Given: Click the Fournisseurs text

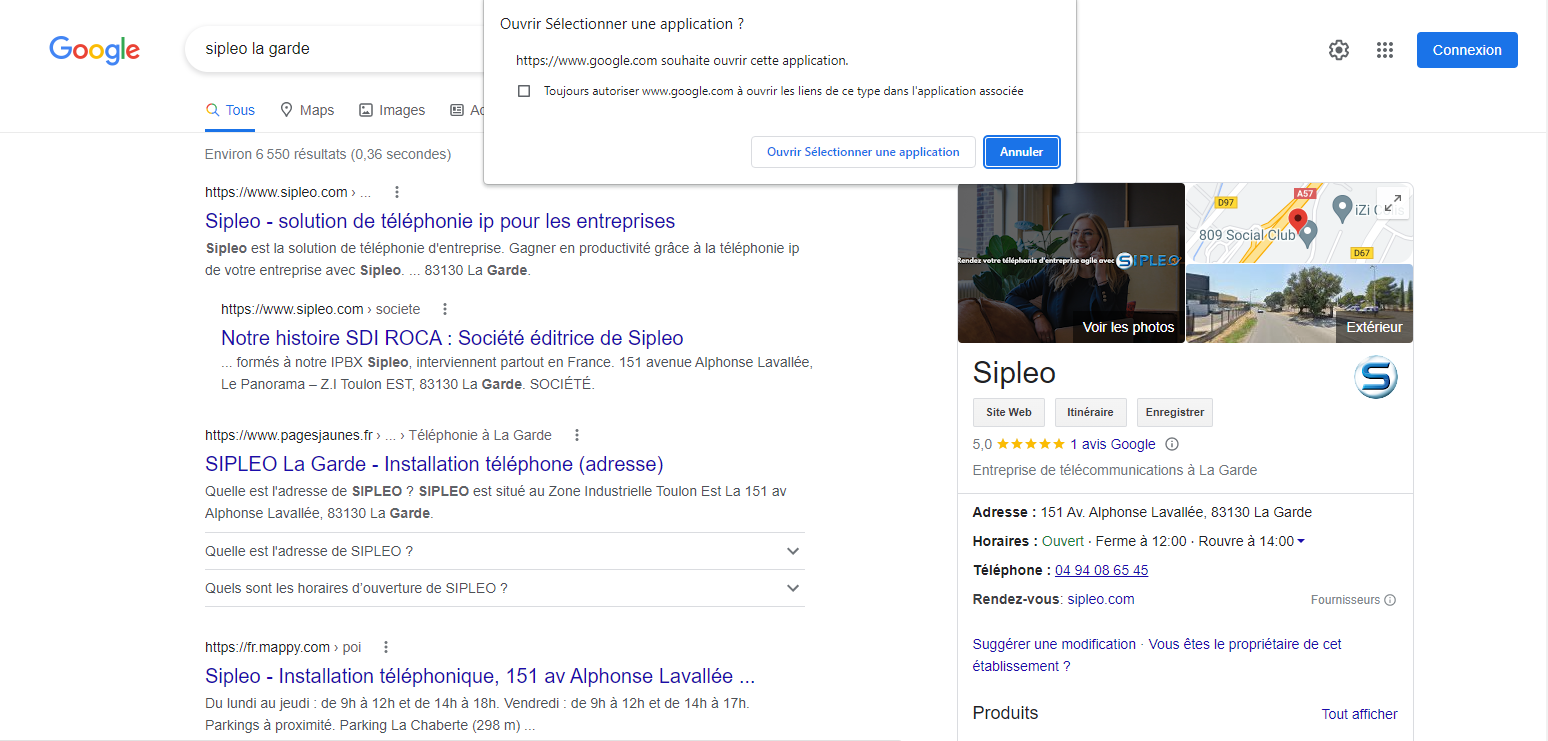Looking at the screenshot, I should [x=1345, y=600].
